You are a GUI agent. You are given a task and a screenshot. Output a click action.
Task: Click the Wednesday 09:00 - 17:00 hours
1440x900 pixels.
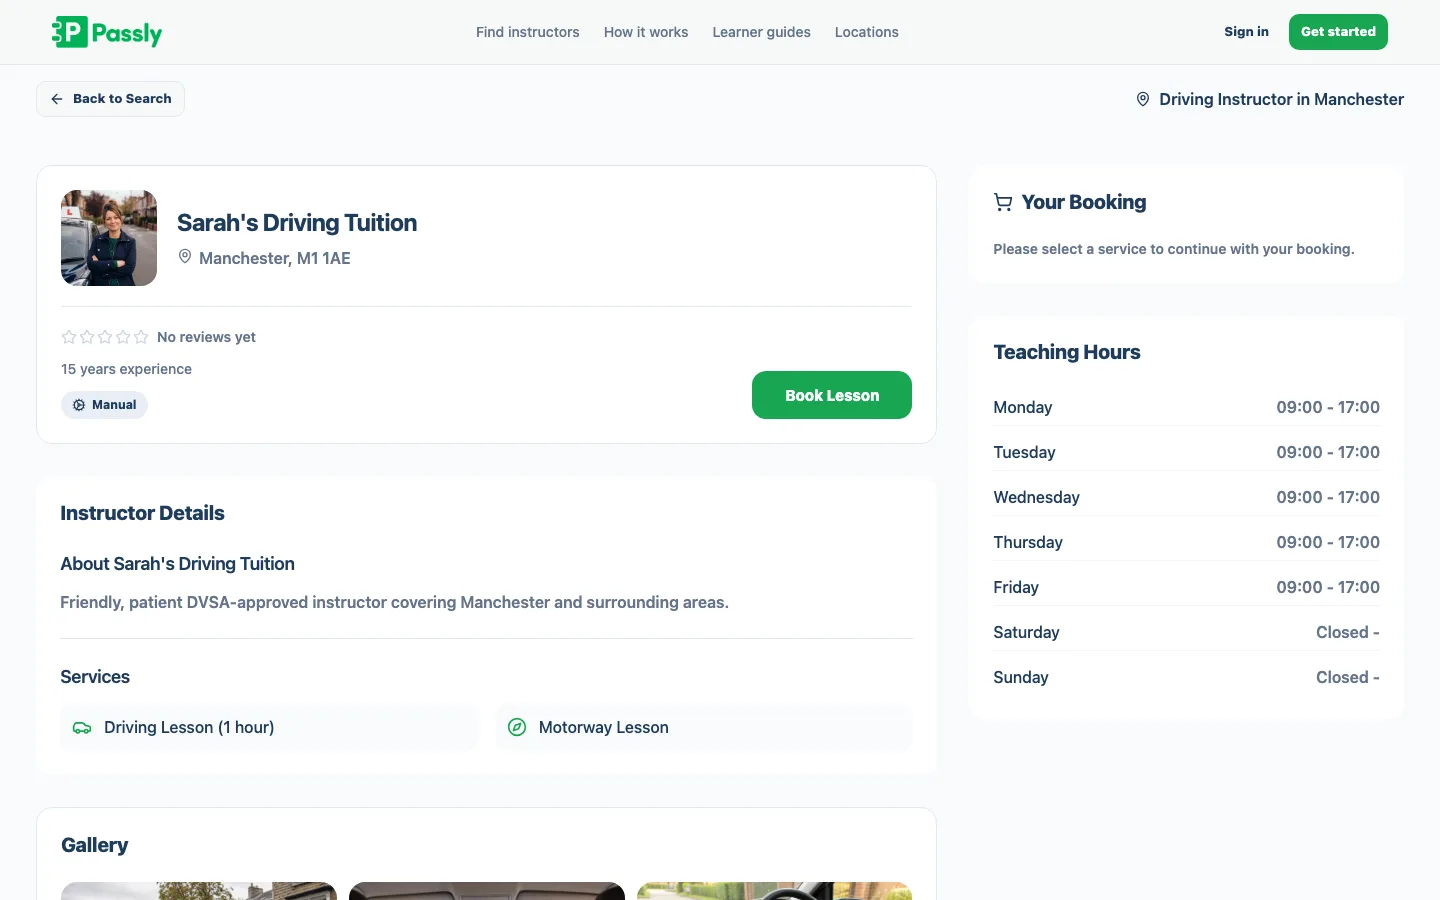pos(1328,497)
